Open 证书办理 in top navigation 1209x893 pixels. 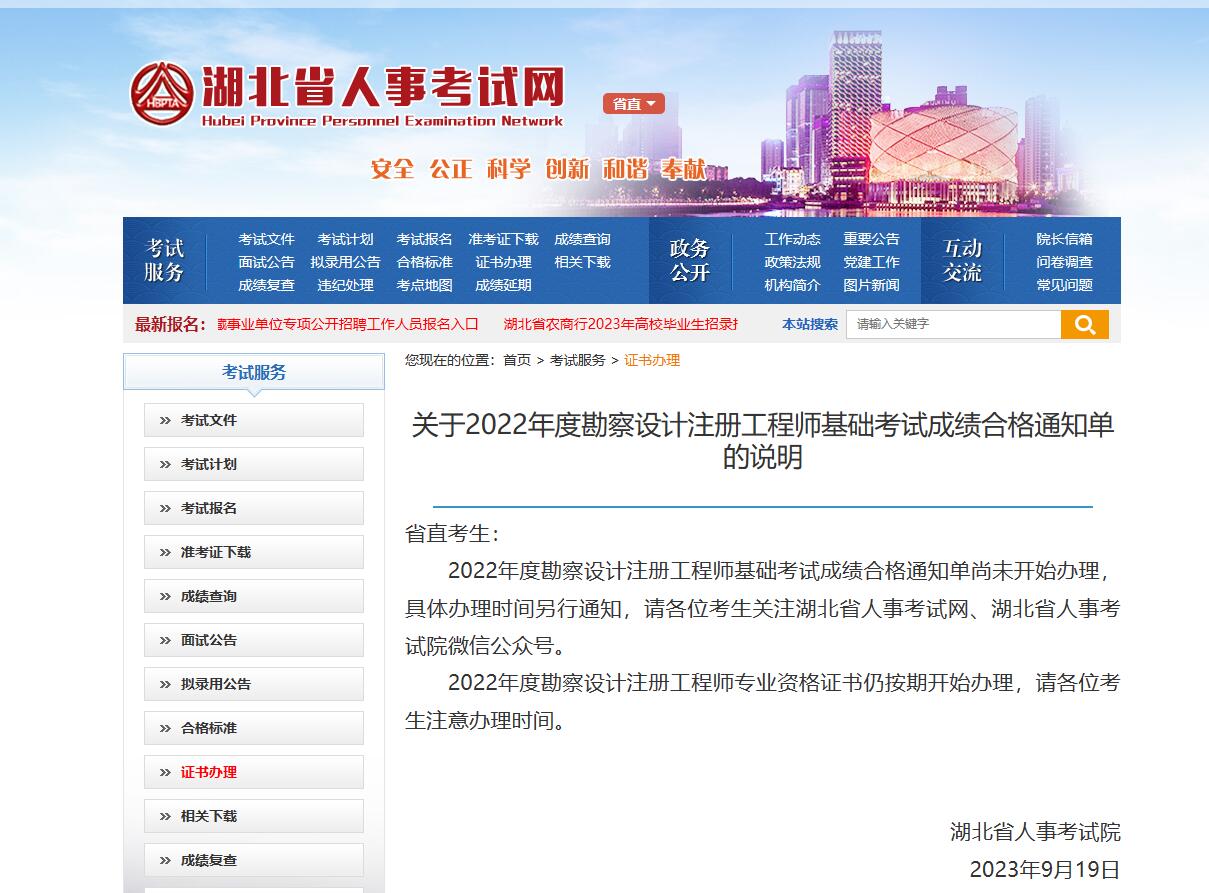(x=503, y=262)
